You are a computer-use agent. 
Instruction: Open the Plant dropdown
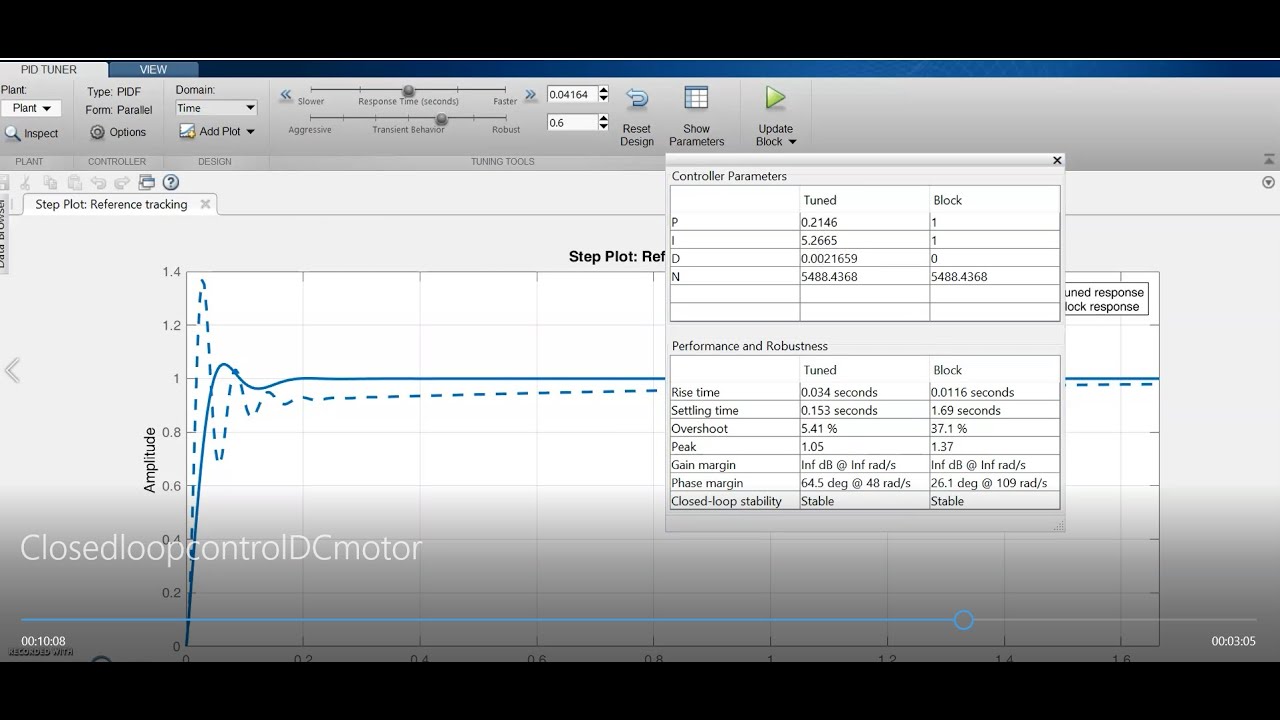pyautogui.click(x=32, y=108)
